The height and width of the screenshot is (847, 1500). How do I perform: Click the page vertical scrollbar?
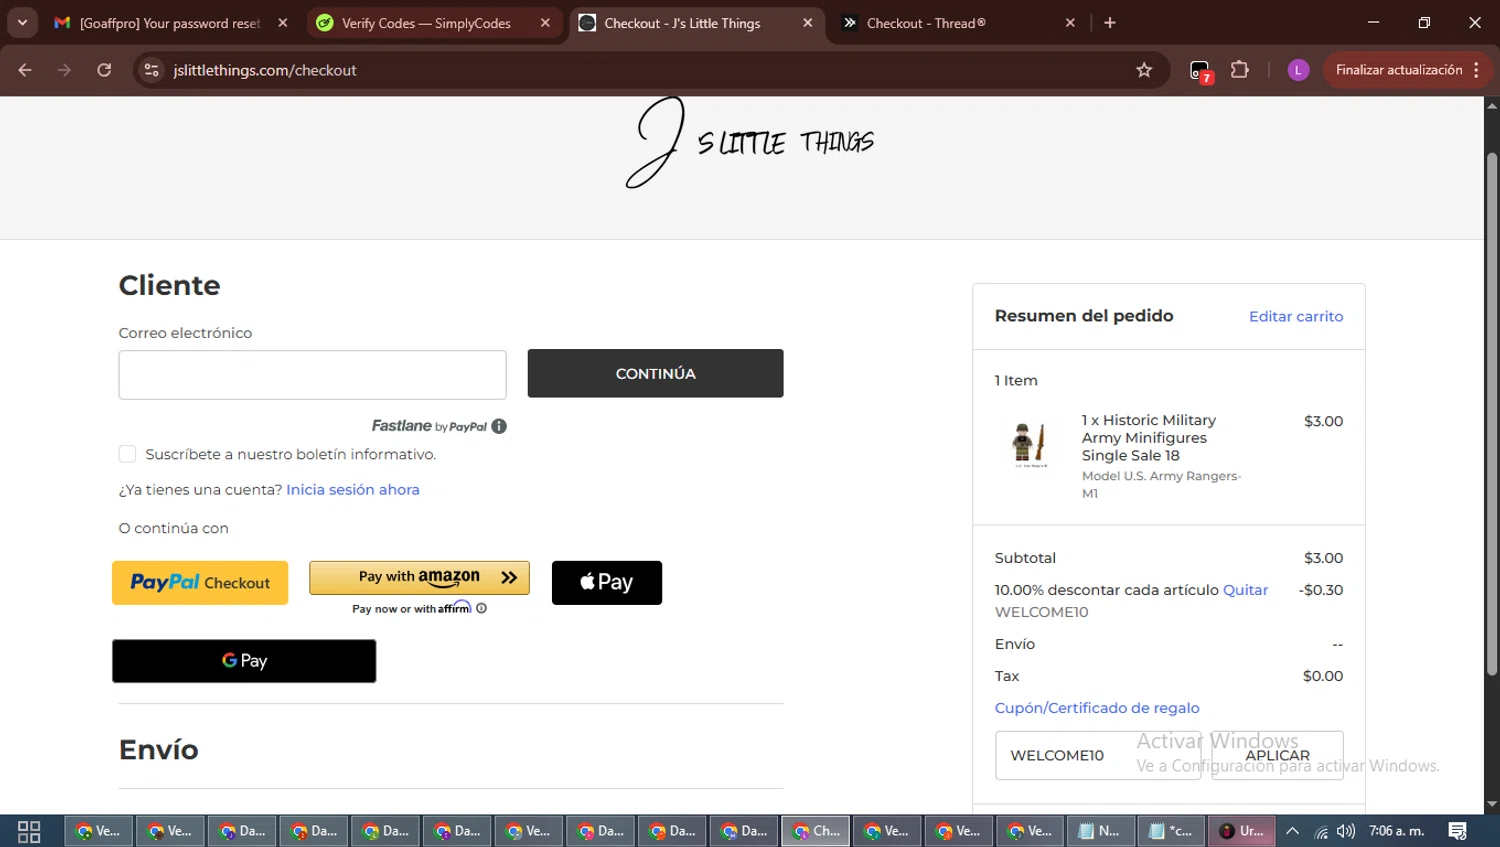coord(1492,415)
